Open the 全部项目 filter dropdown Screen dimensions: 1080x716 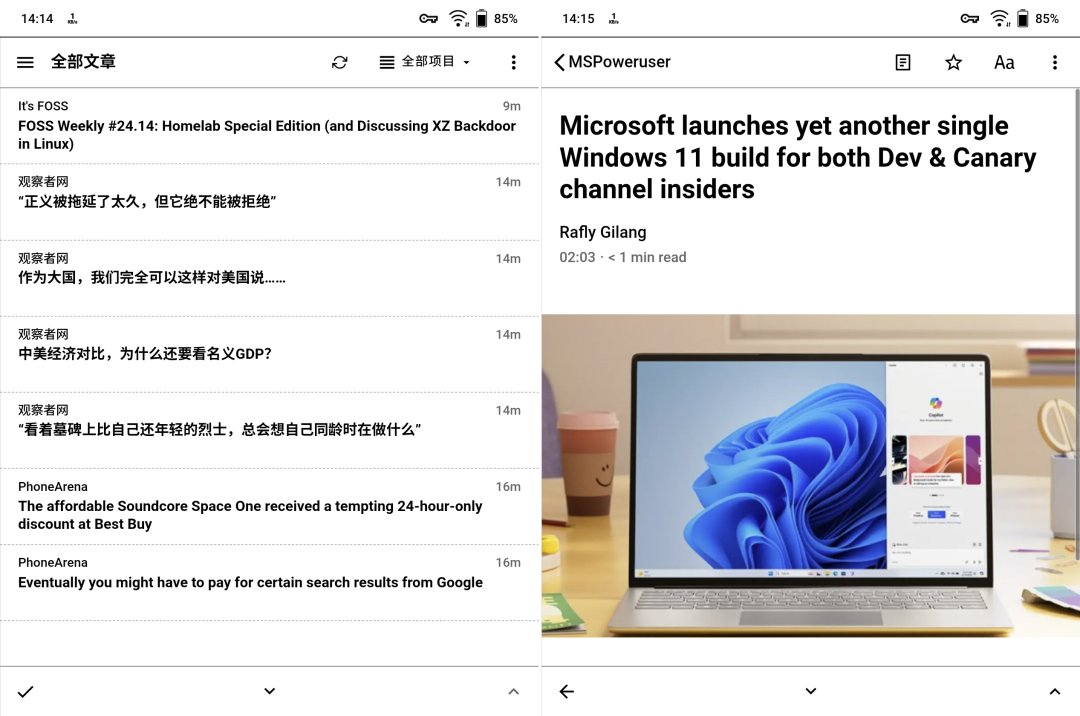[425, 62]
